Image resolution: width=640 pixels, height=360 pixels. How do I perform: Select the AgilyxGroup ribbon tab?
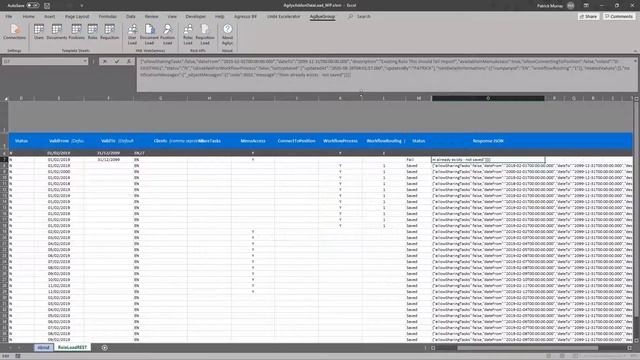click(x=322, y=16)
